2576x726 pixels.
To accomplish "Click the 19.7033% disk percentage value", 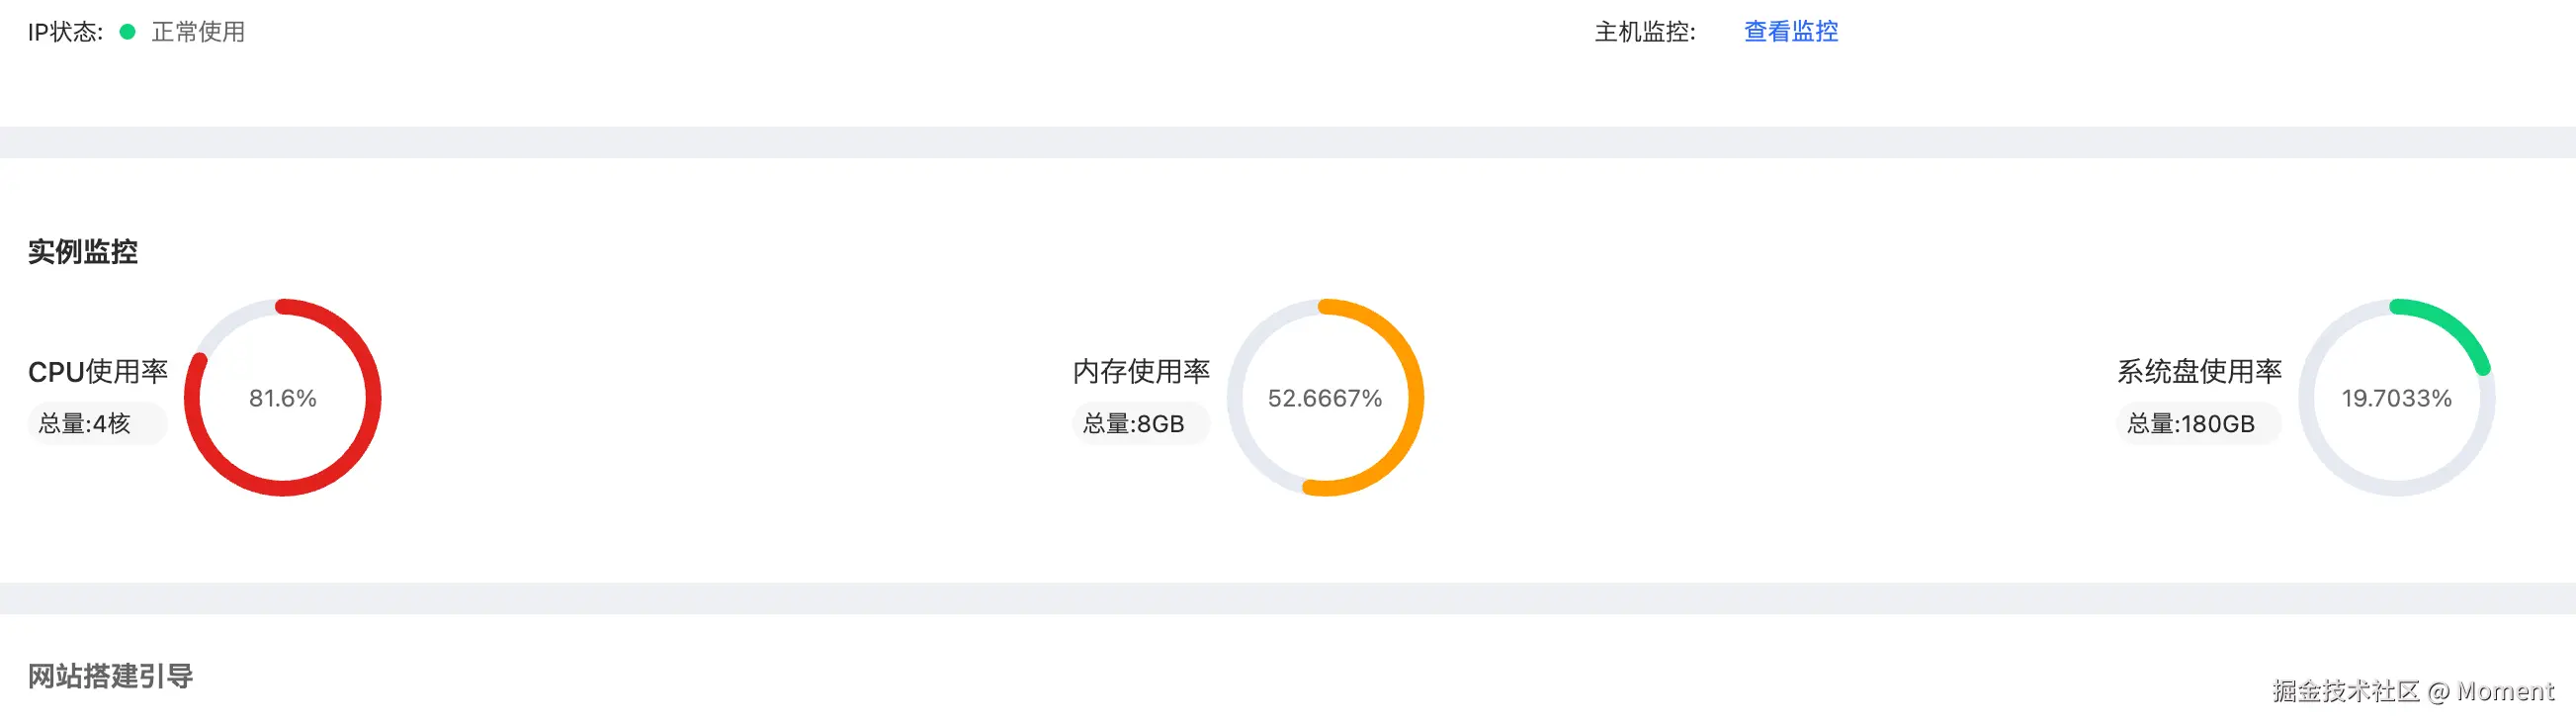I will point(2396,398).
